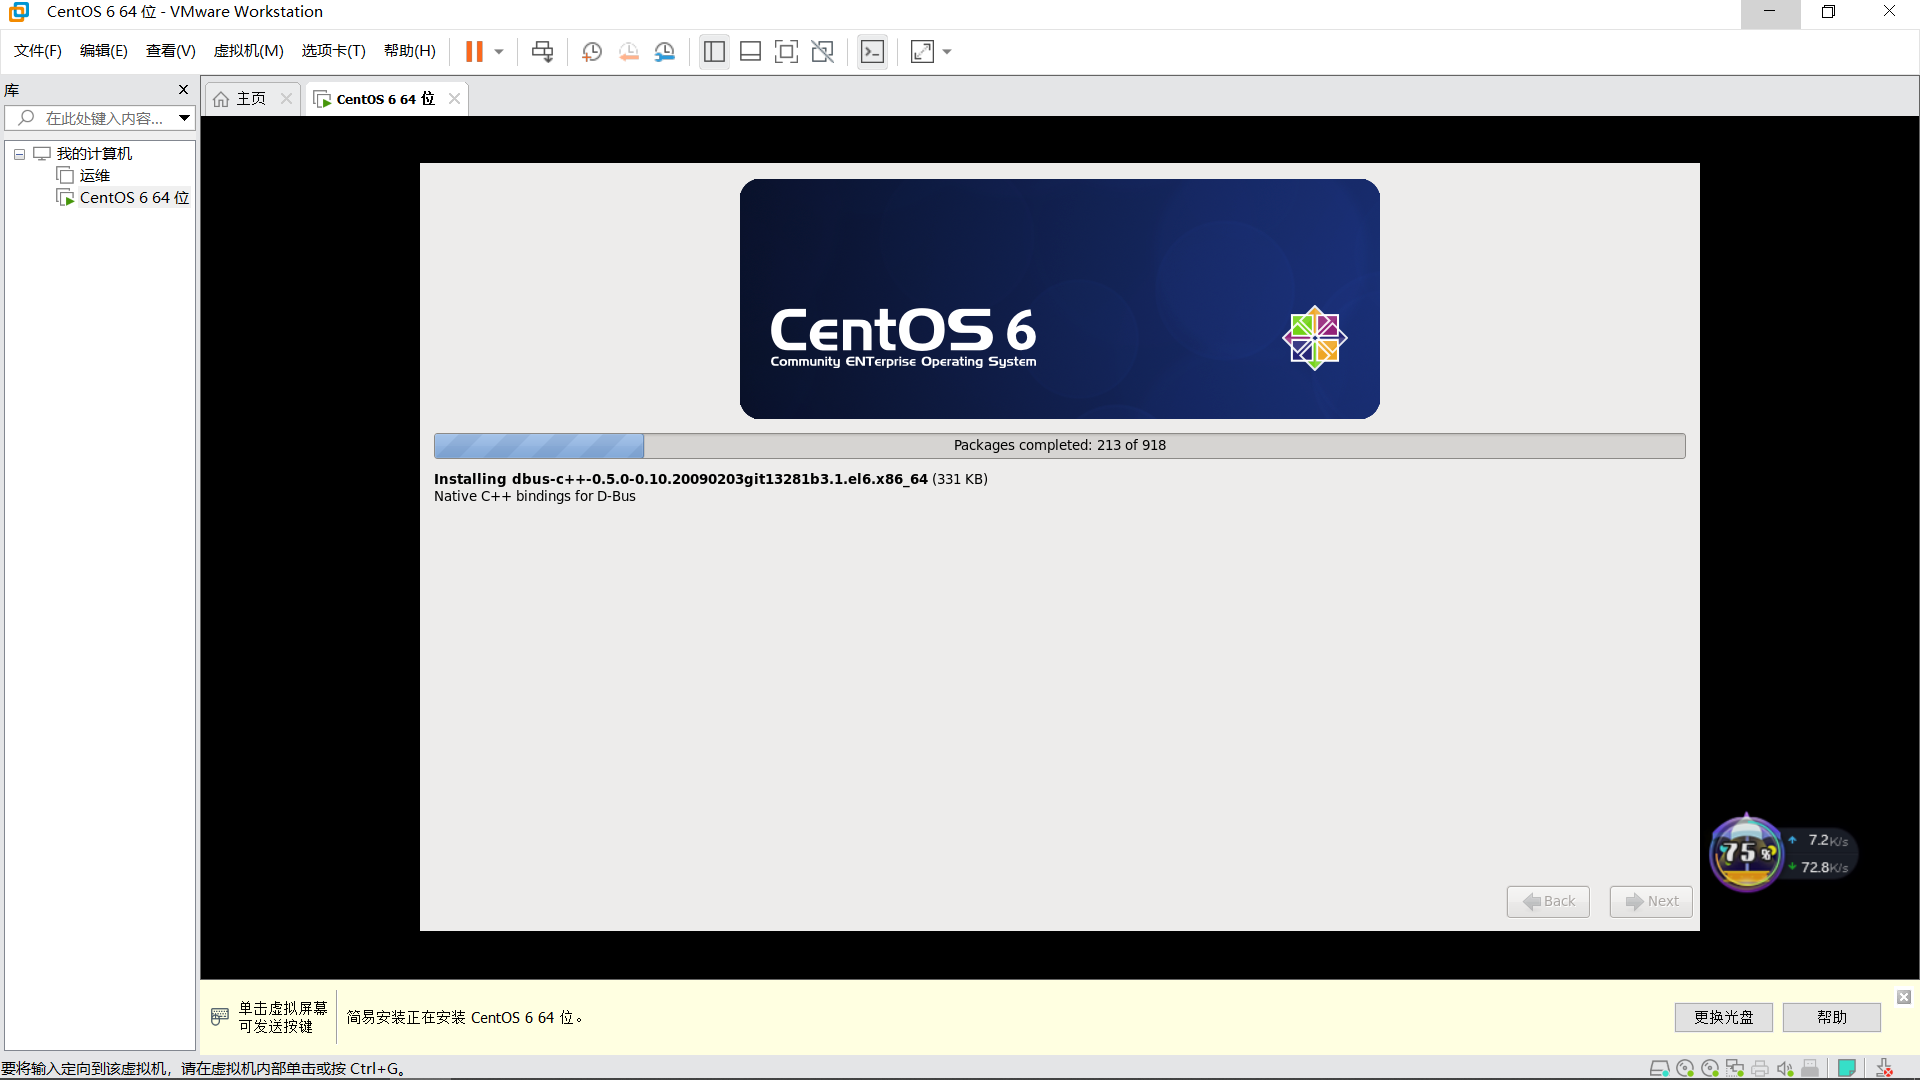The height and width of the screenshot is (1080, 1920).
Task: Open the 文件(F) menu
Action: point(38,51)
